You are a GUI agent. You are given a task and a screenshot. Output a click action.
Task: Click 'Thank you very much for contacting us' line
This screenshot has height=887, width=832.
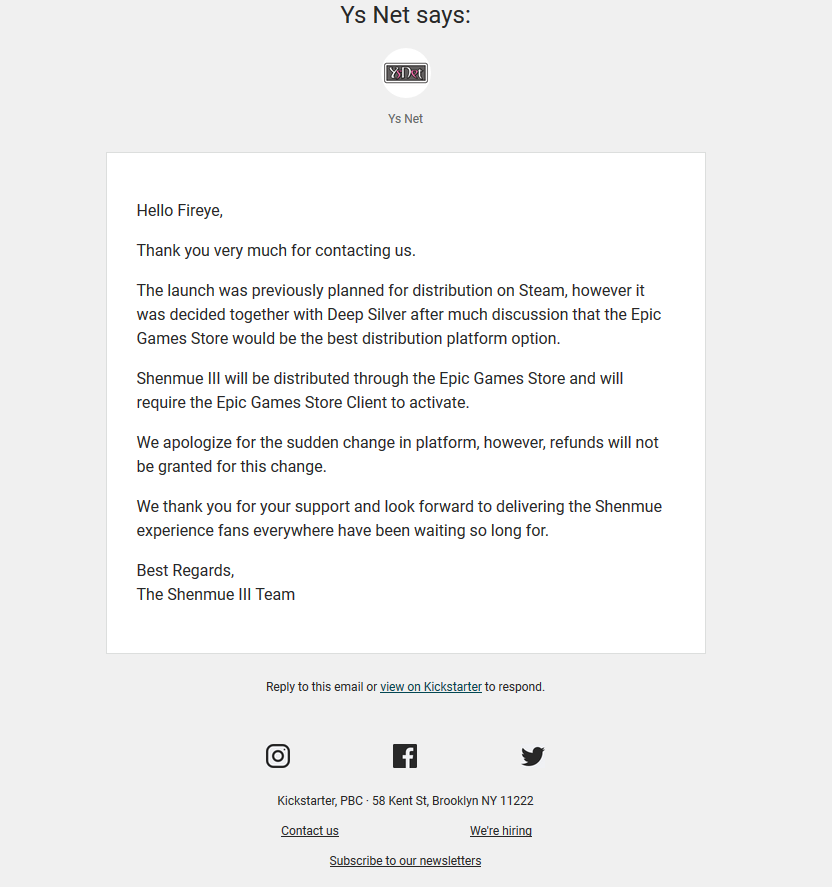coord(276,251)
